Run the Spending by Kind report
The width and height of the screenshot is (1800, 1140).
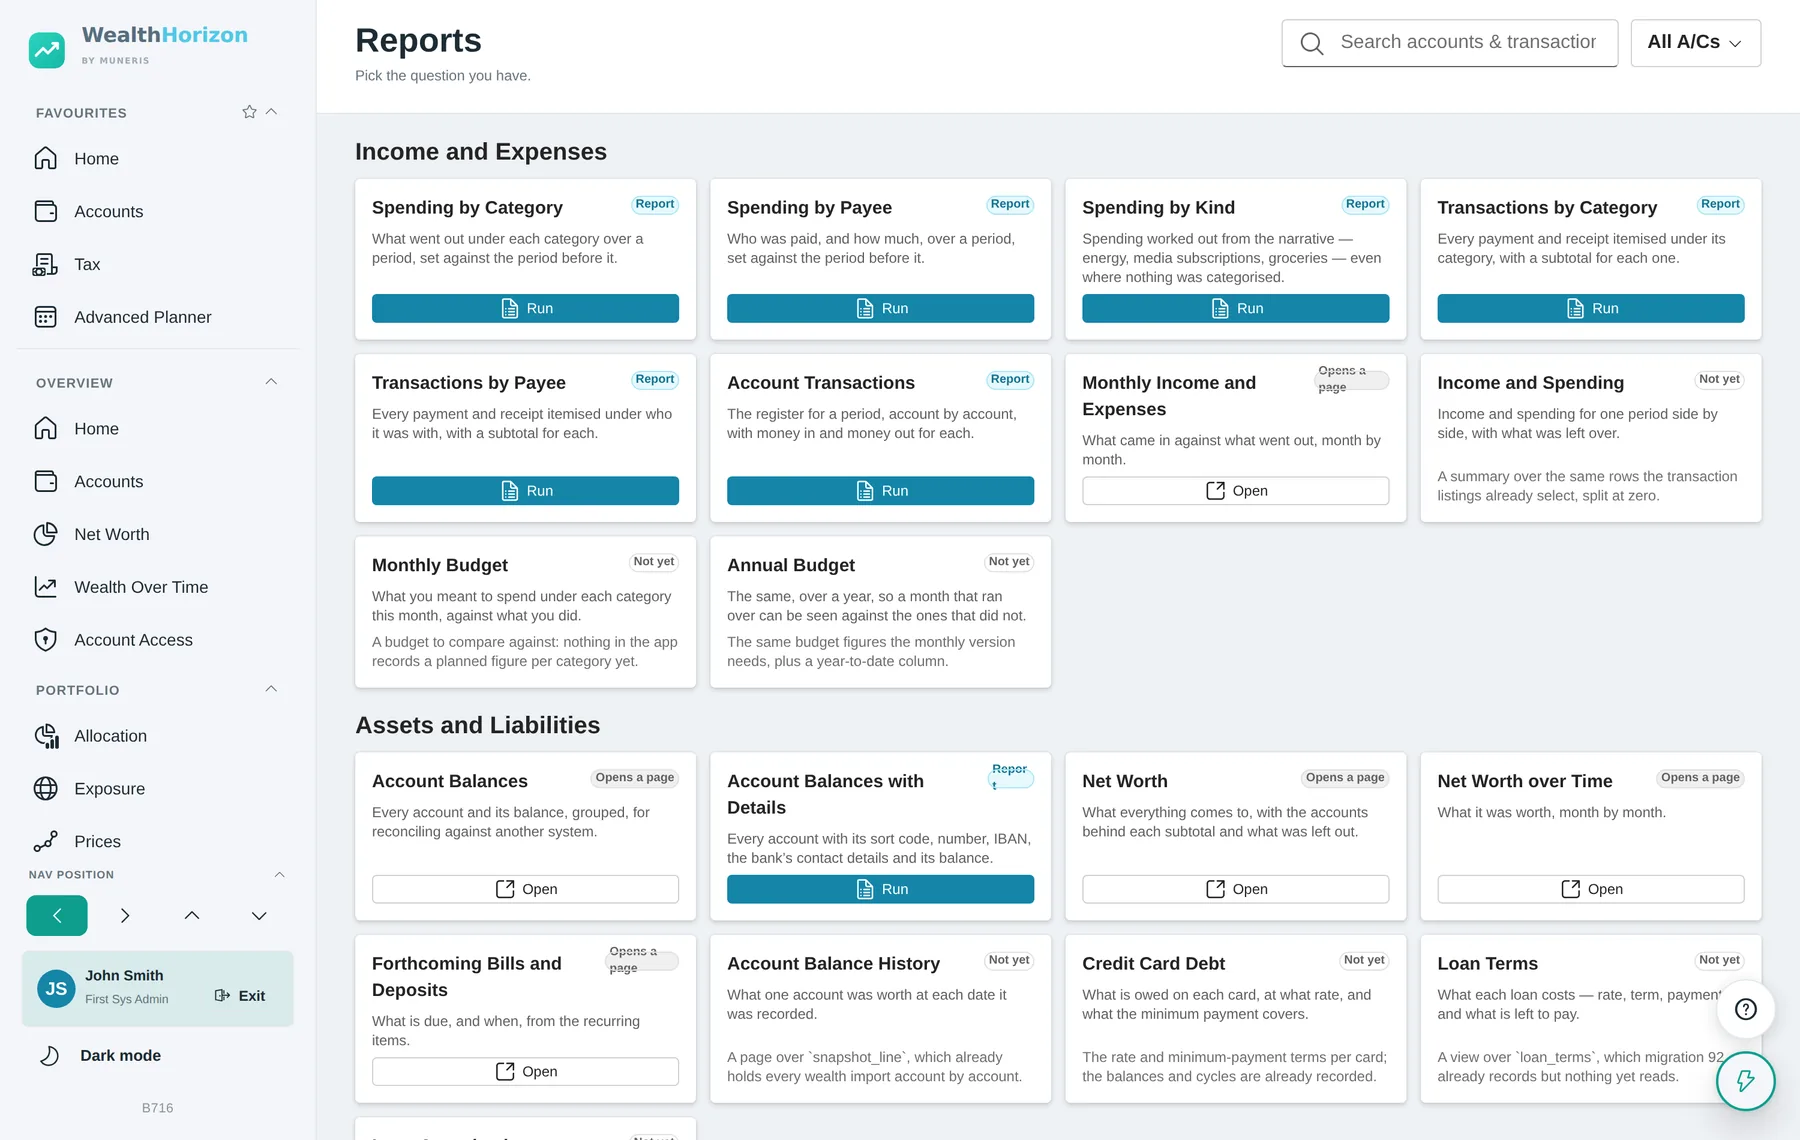pos(1235,309)
